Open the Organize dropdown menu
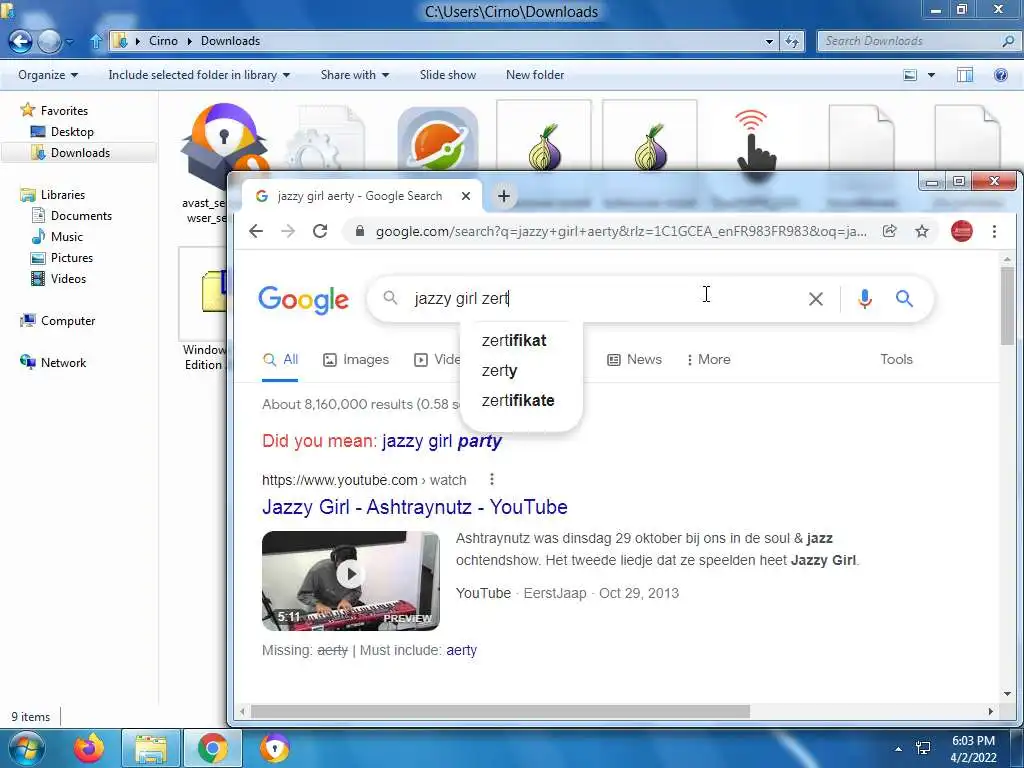This screenshot has height=768, width=1024. 48,75
